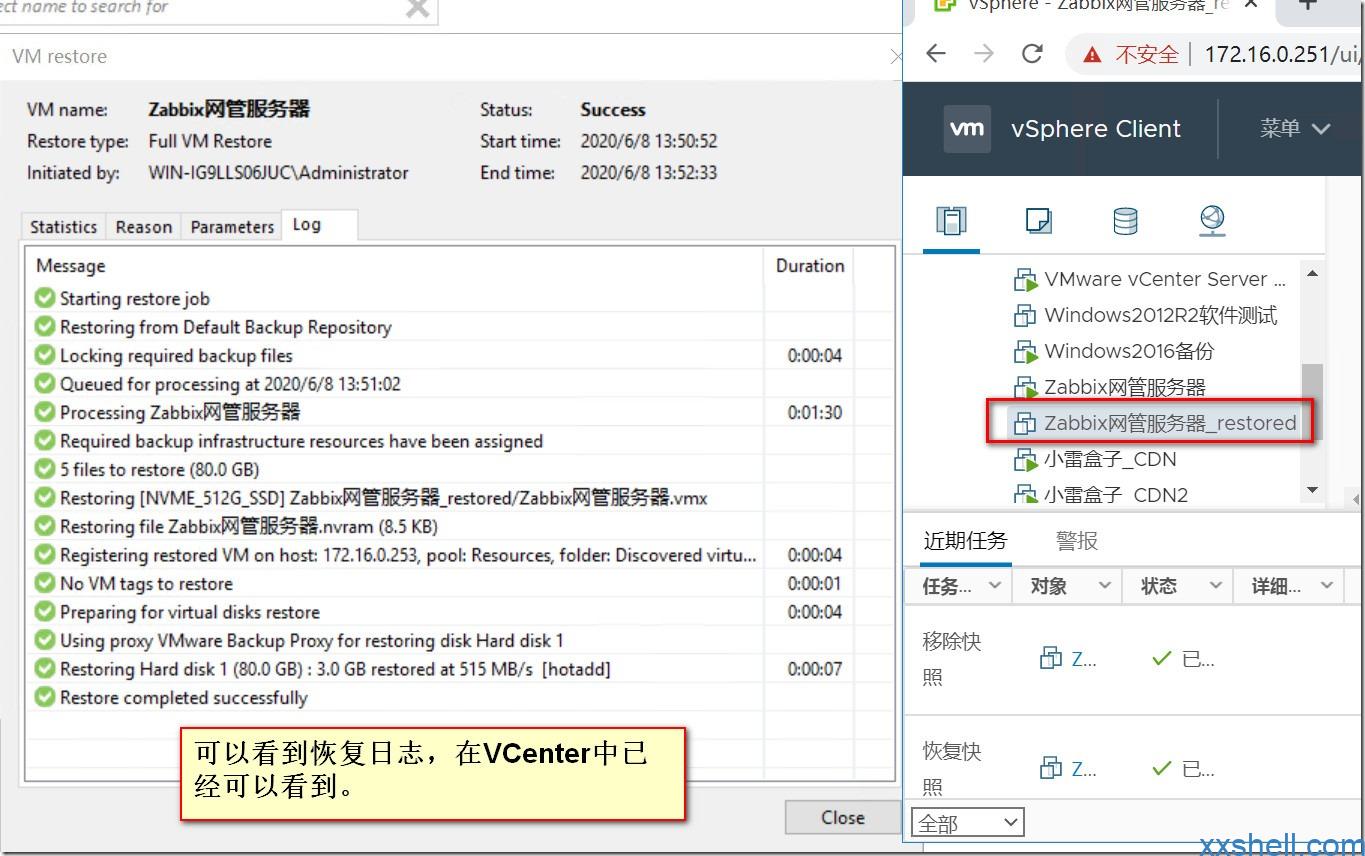1365x856 pixels.
Task: Switch to 近期任务 tab
Action: click(965, 541)
